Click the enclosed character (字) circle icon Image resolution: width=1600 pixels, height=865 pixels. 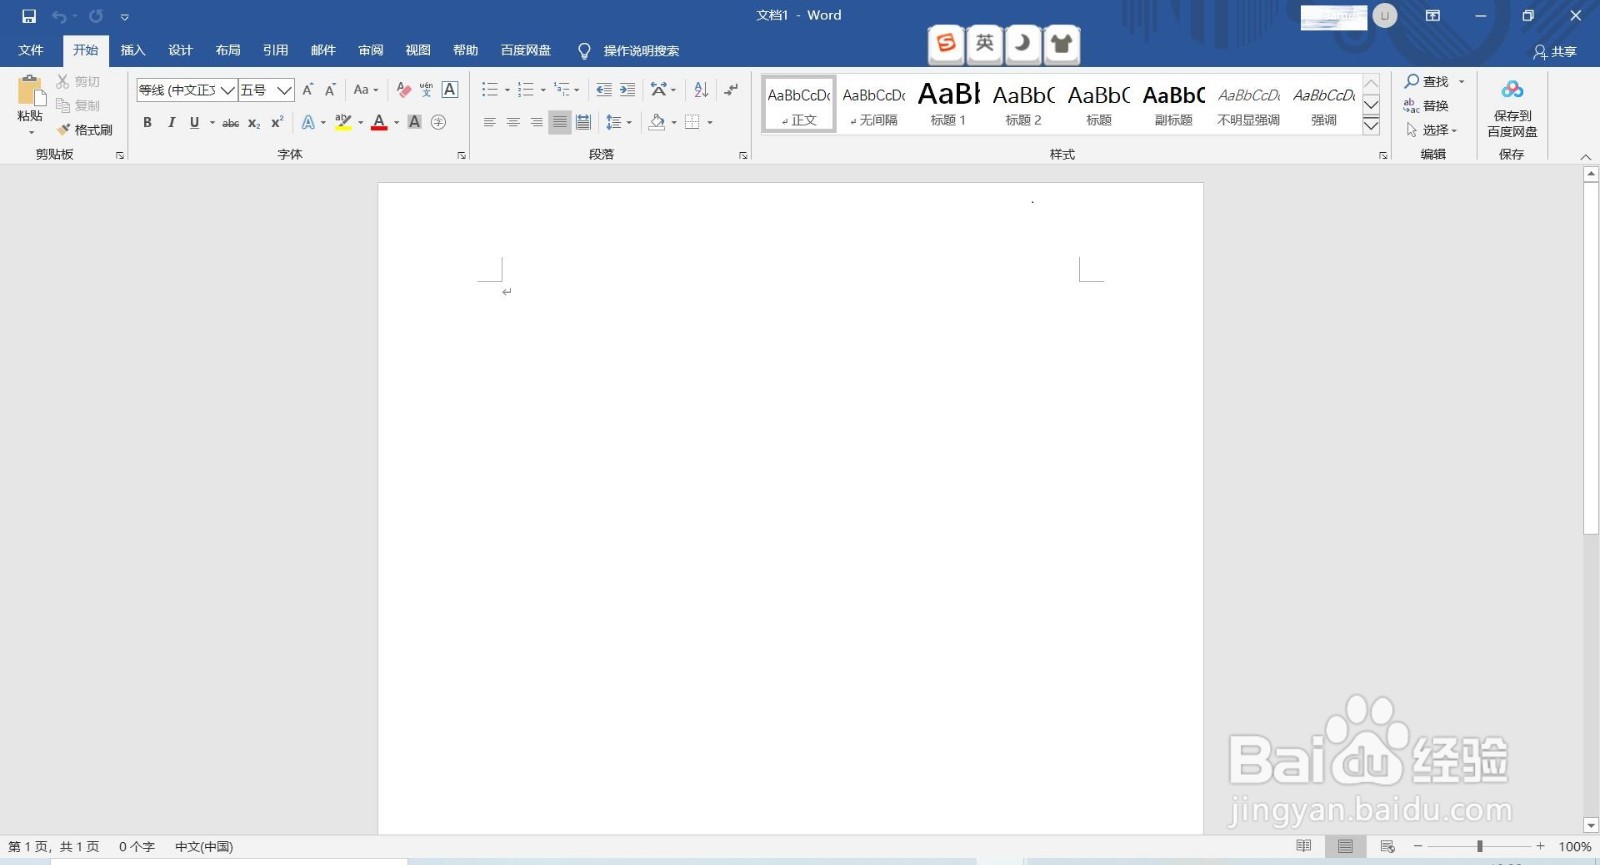click(x=438, y=122)
